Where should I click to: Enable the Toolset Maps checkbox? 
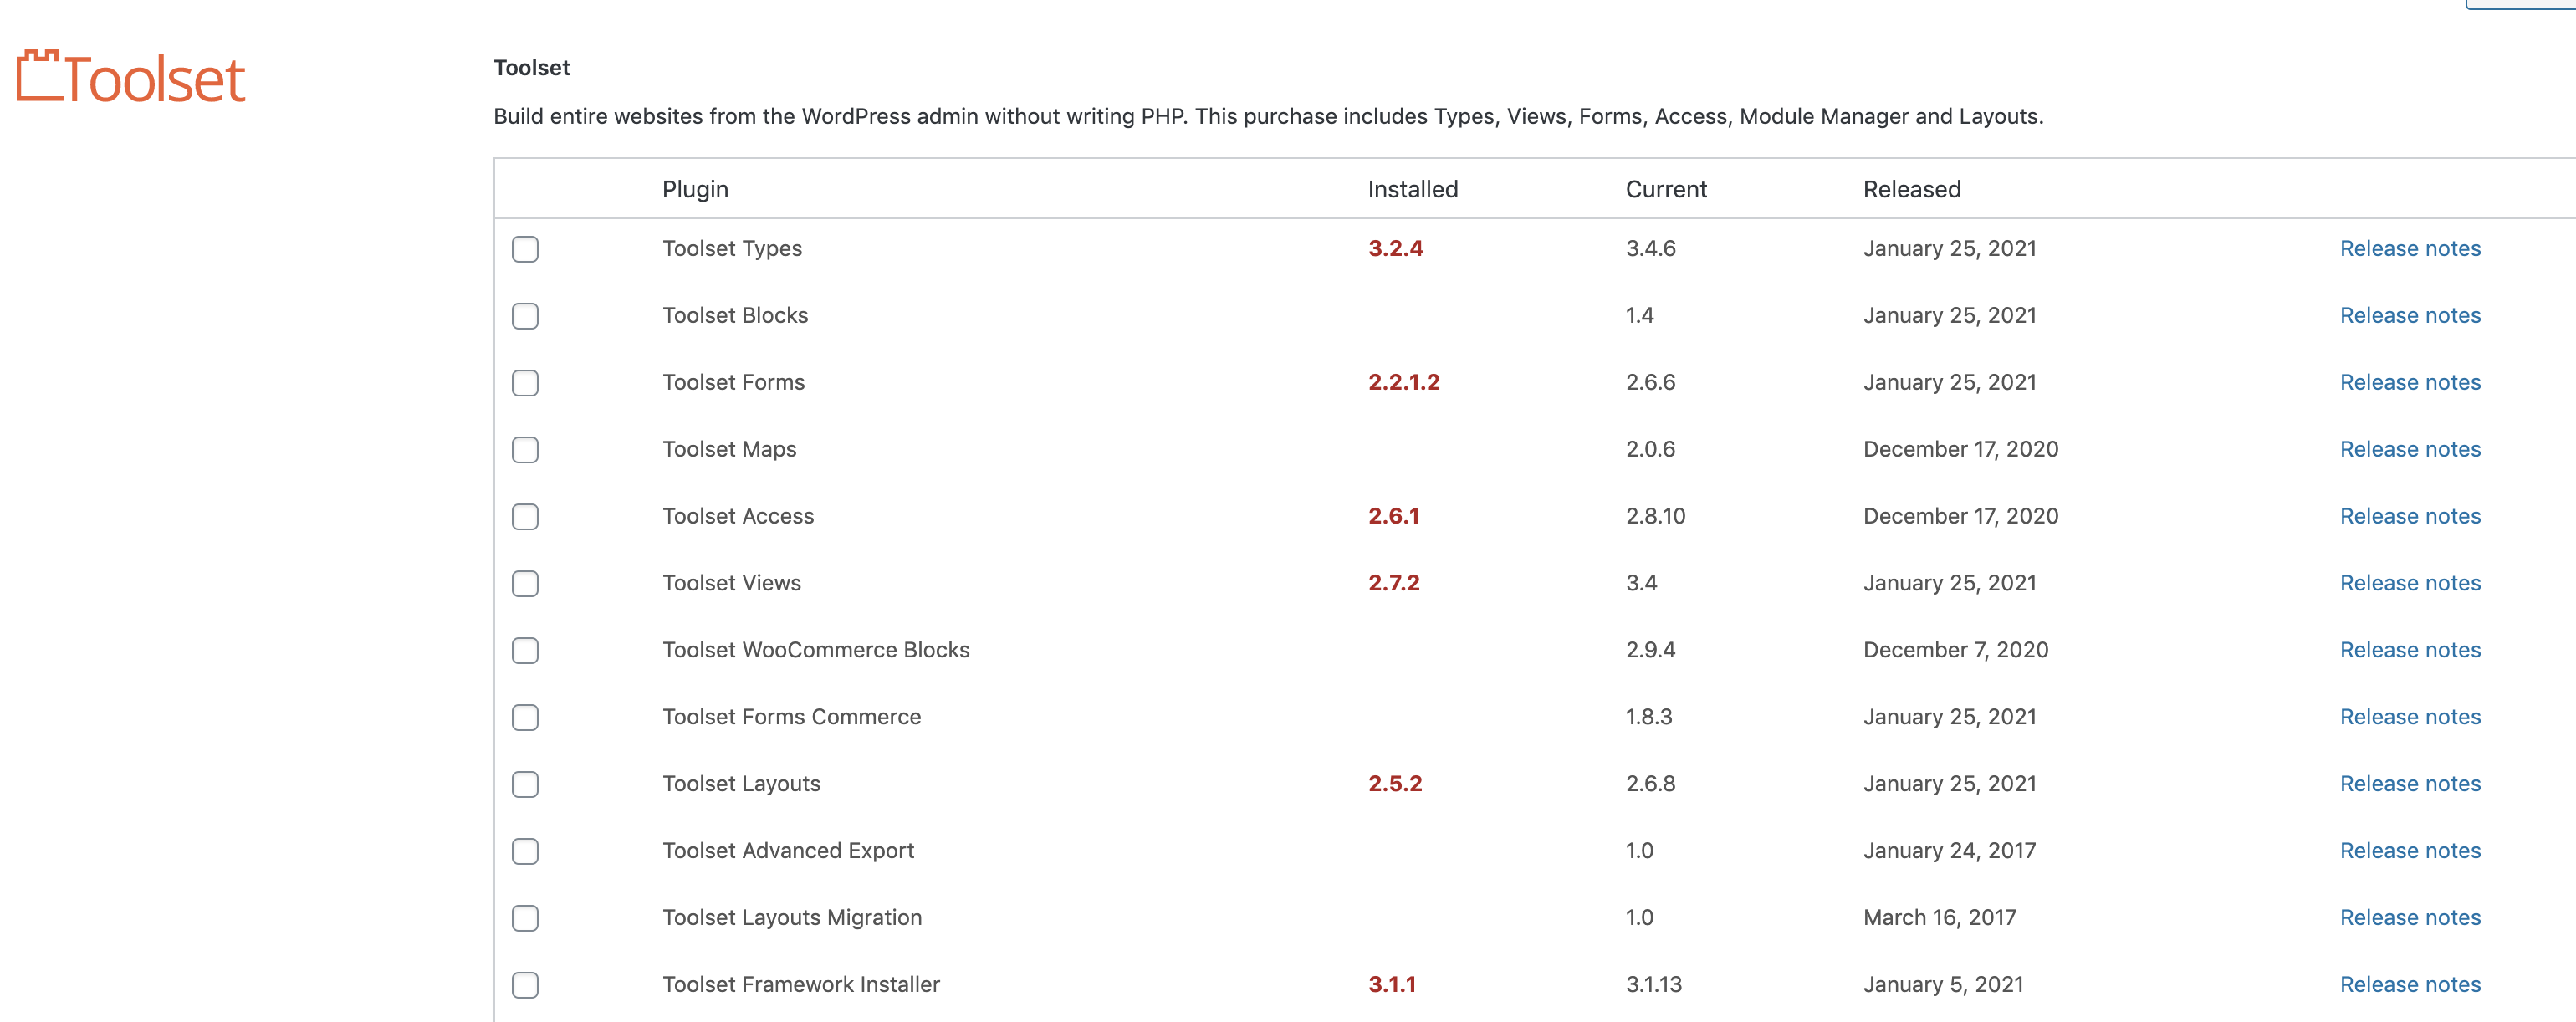(525, 450)
